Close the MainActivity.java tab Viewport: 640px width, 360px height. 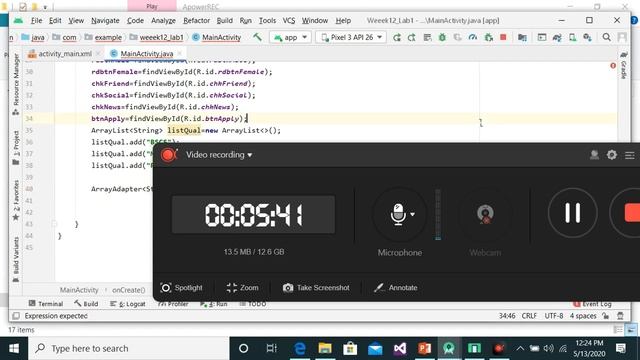[x=180, y=53]
